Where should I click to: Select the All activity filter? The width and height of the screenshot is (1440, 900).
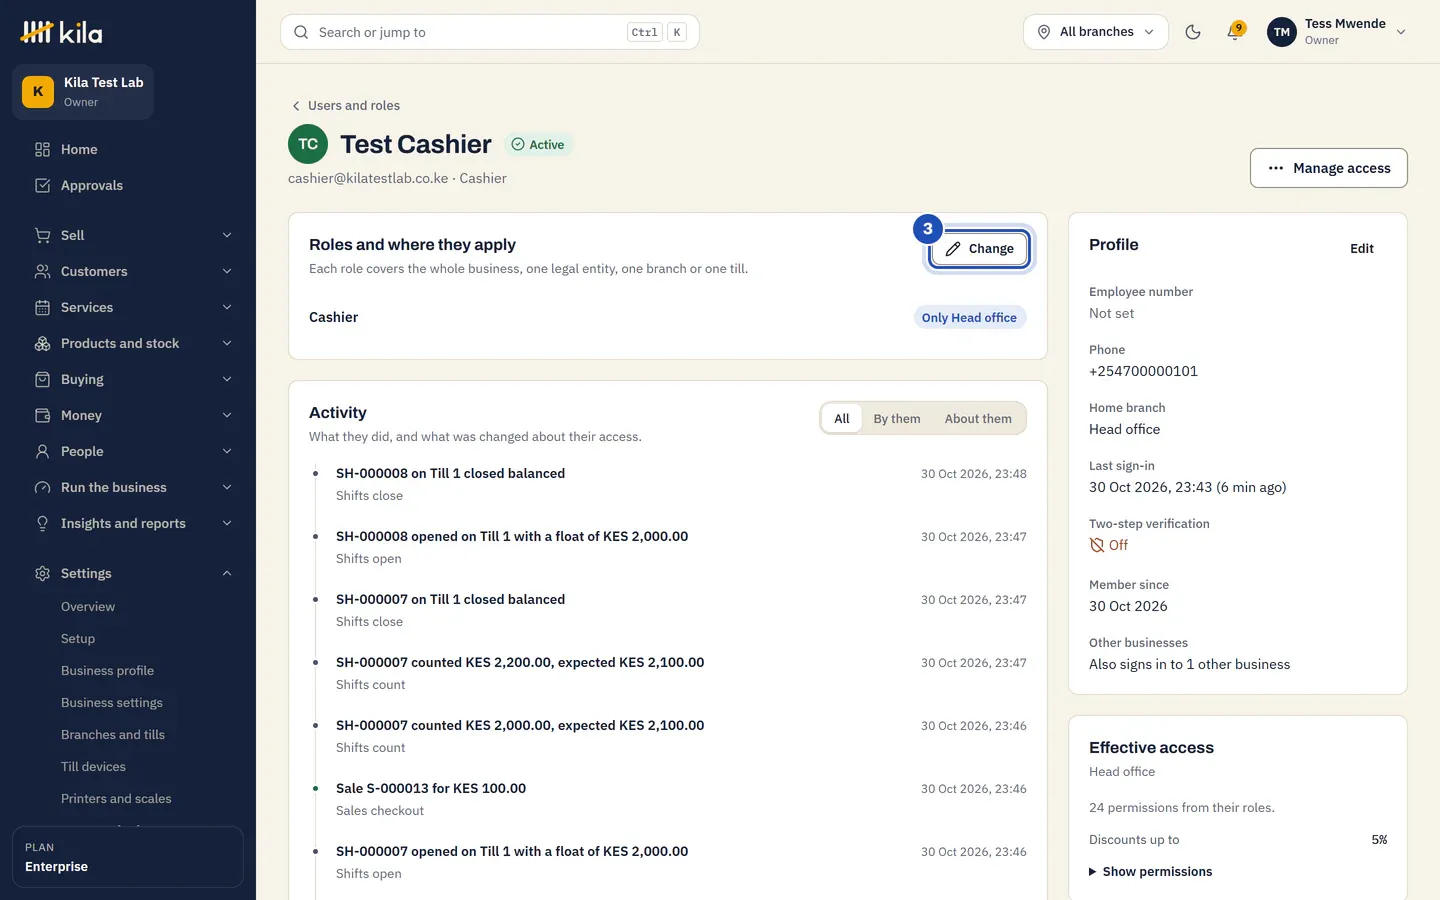pyautogui.click(x=842, y=418)
